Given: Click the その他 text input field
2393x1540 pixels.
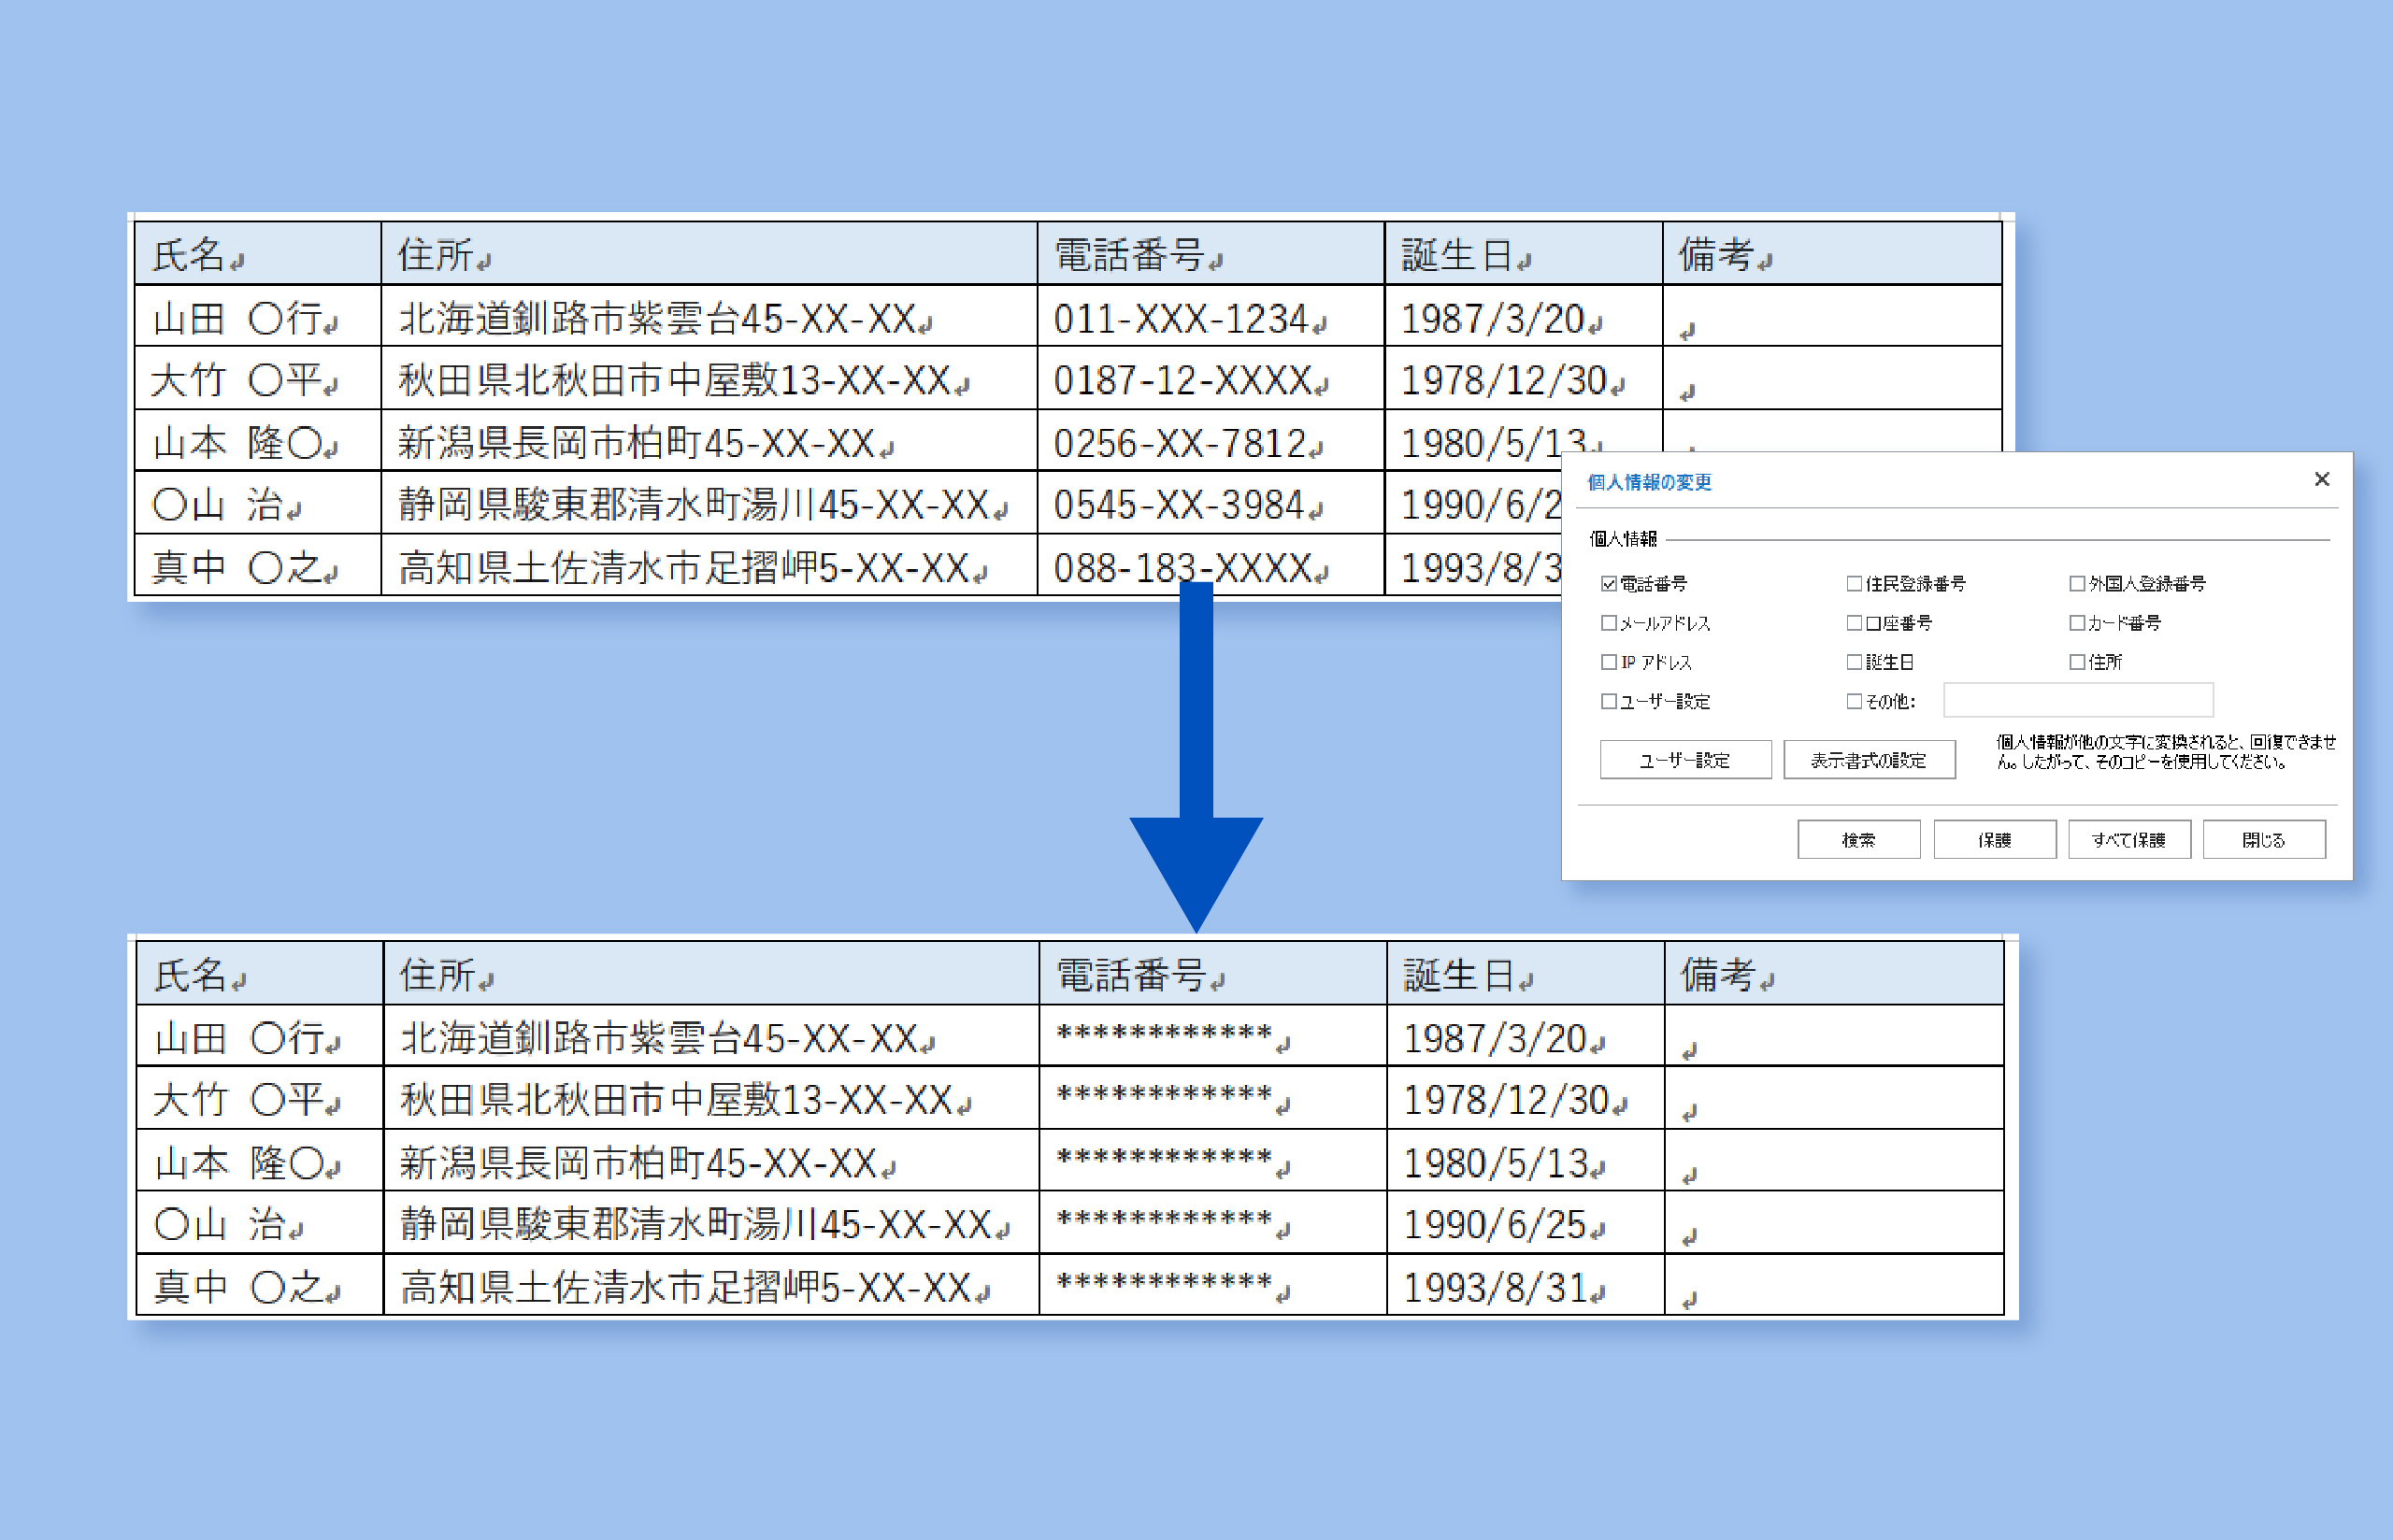Looking at the screenshot, I should coord(2077,700).
